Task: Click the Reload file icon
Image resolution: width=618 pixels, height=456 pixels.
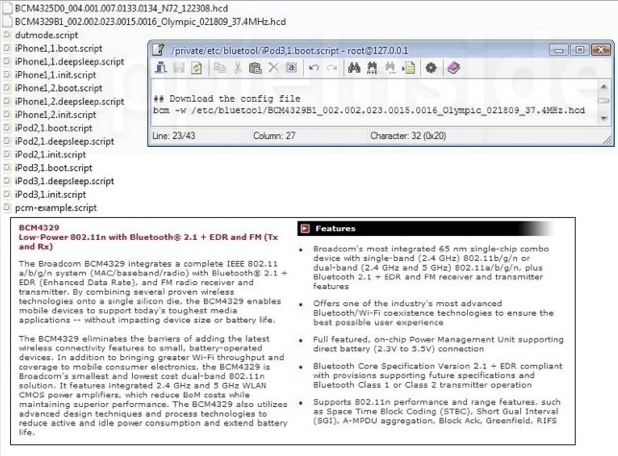Action: point(196,68)
